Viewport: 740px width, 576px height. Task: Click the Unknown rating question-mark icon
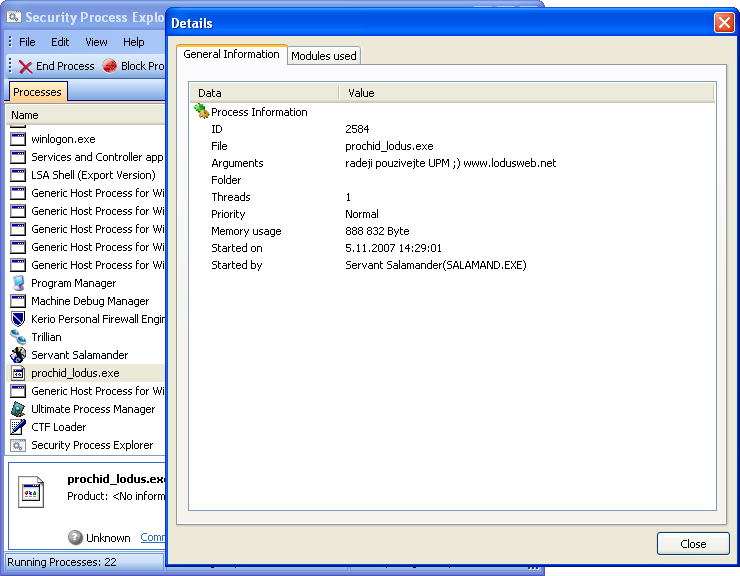[x=75, y=537]
